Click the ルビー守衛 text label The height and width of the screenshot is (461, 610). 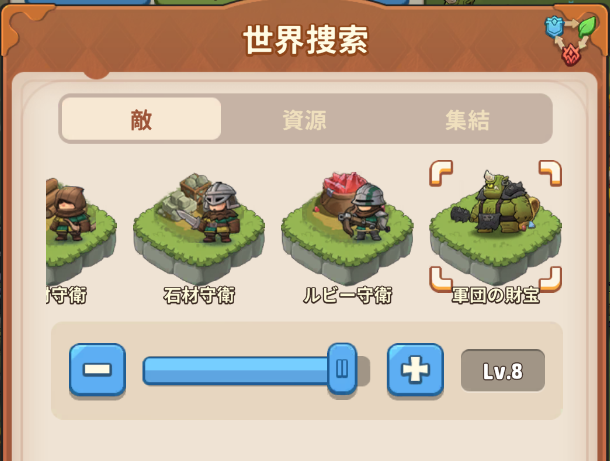347,296
